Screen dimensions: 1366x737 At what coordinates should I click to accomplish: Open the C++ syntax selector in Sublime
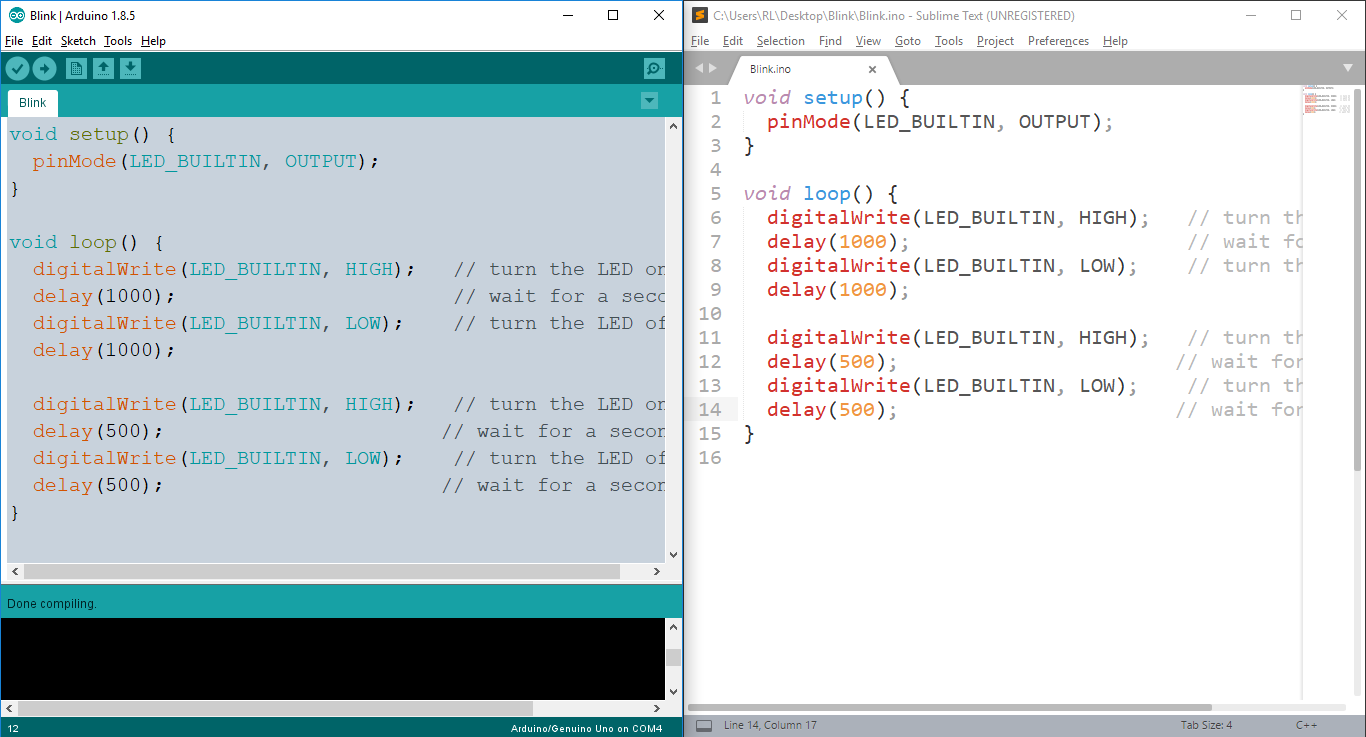click(1306, 725)
